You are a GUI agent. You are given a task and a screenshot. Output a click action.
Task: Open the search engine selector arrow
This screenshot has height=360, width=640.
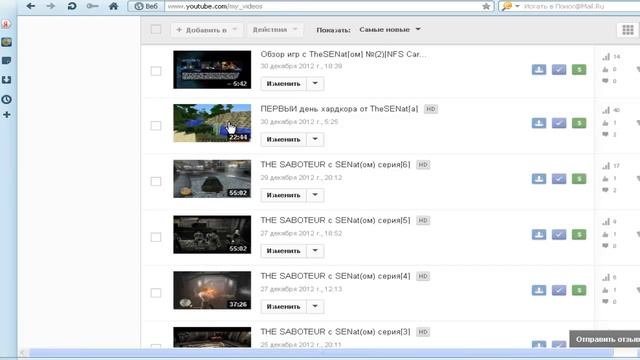coord(517,6)
